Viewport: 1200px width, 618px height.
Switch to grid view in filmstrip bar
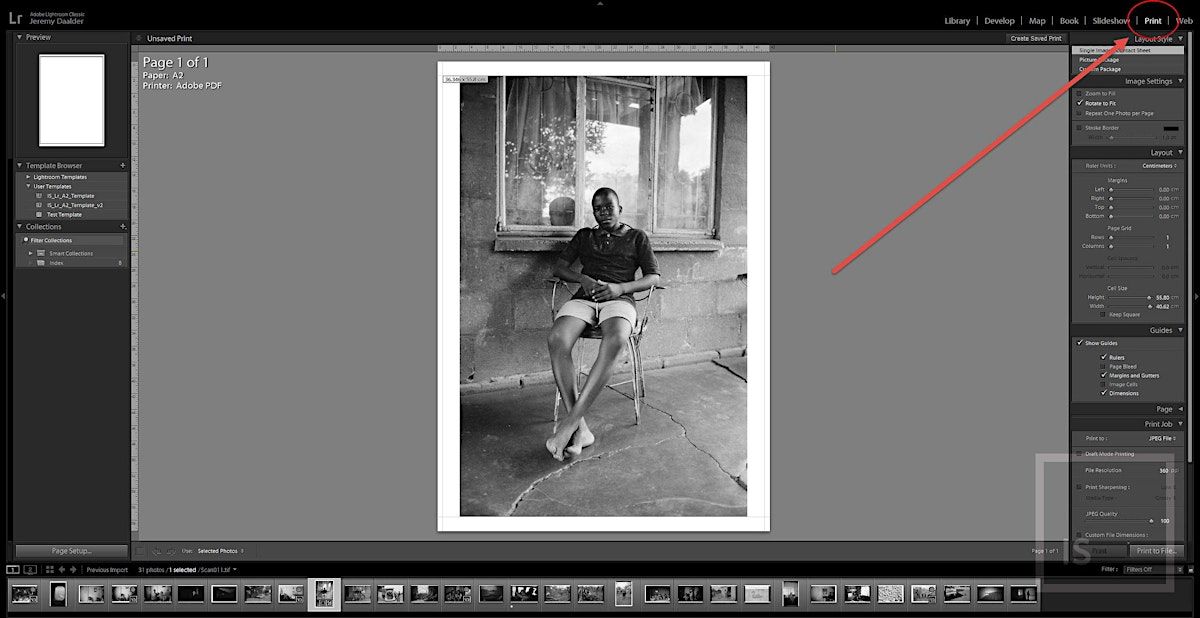coord(49,570)
